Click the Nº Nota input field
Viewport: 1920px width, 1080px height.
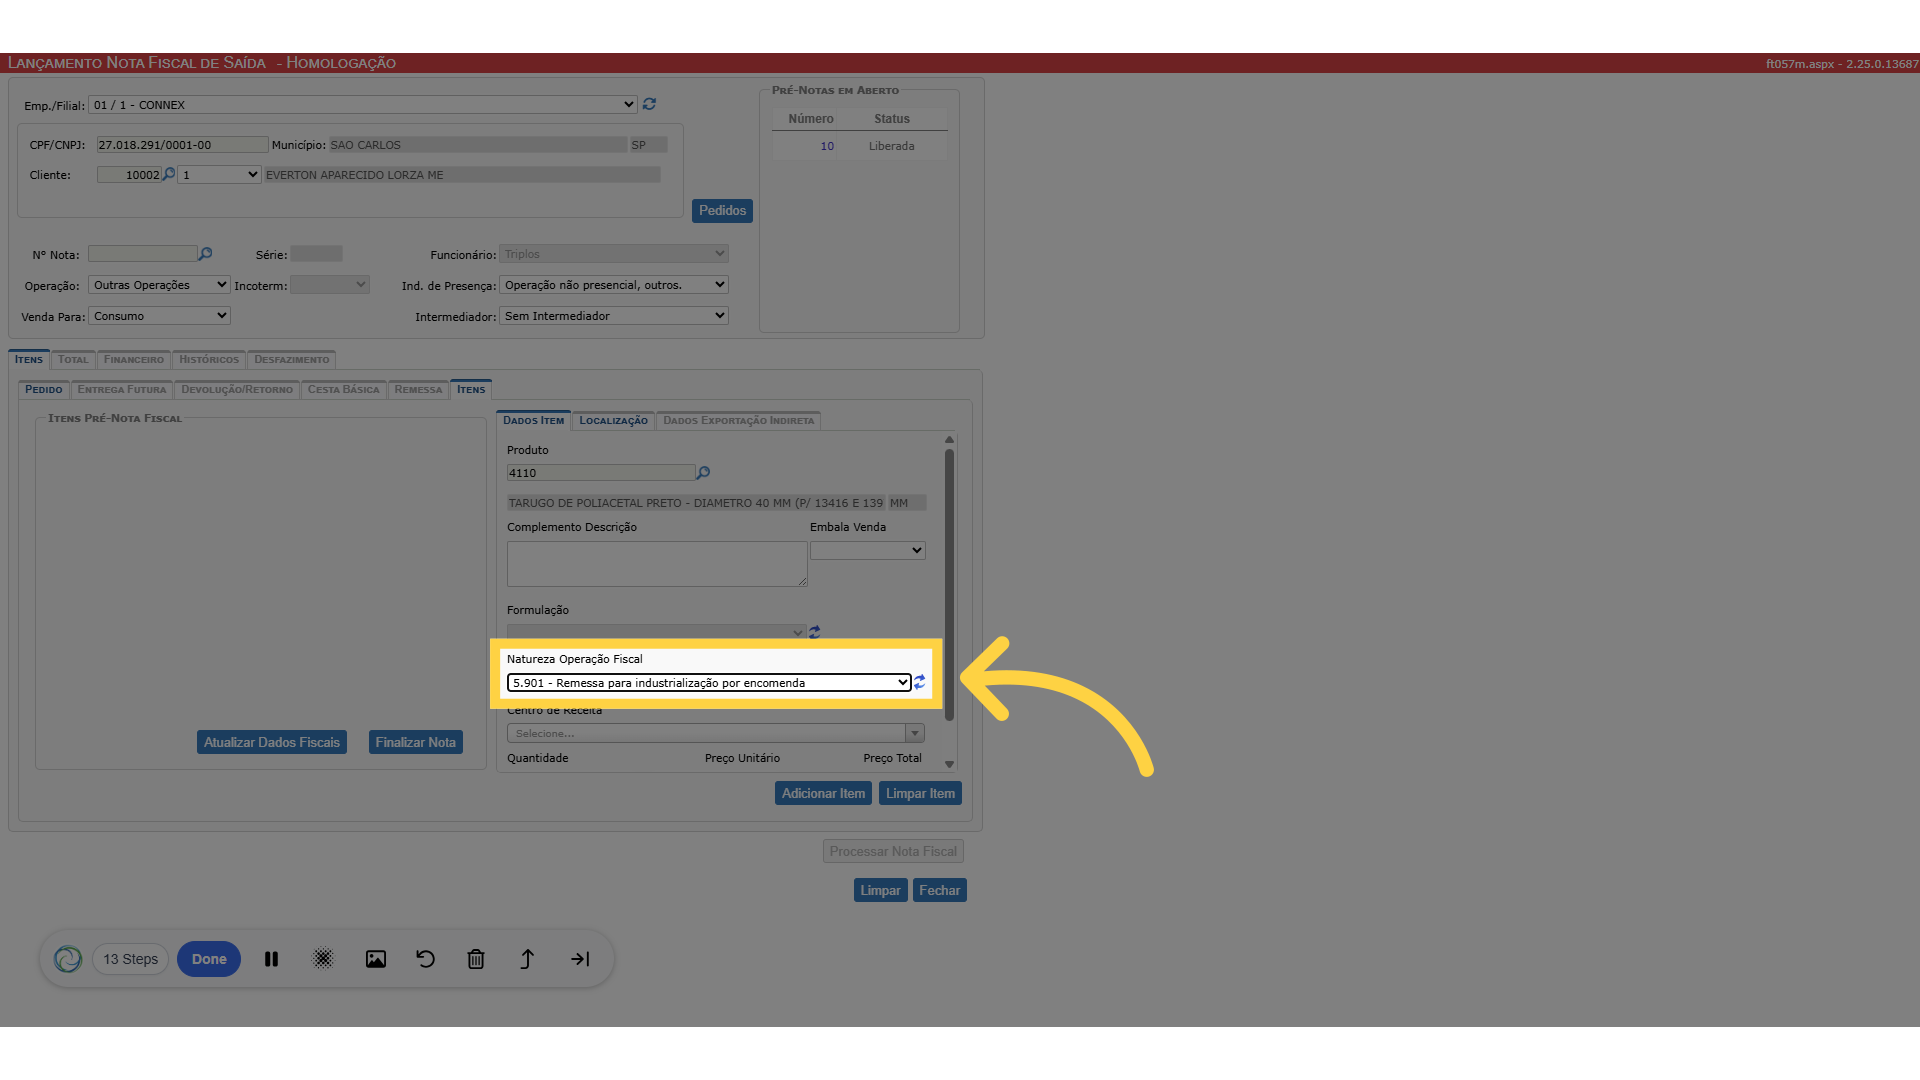click(x=143, y=254)
